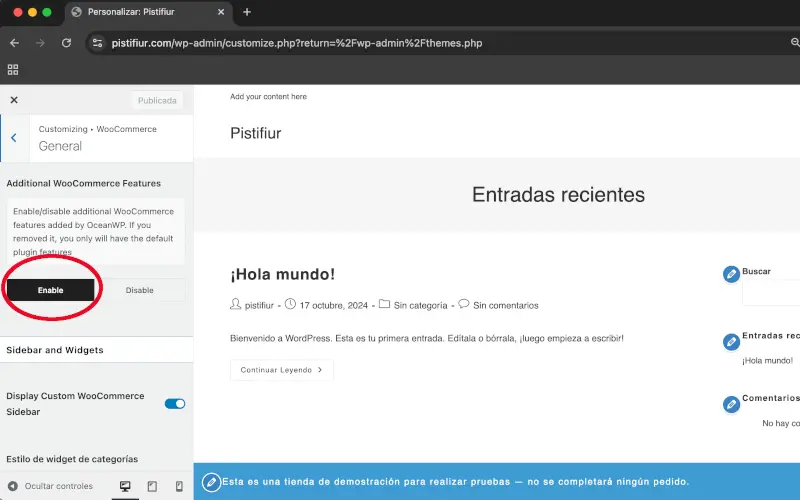Open ¡Hola mundo! in recent entries sidebar

click(767, 361)
